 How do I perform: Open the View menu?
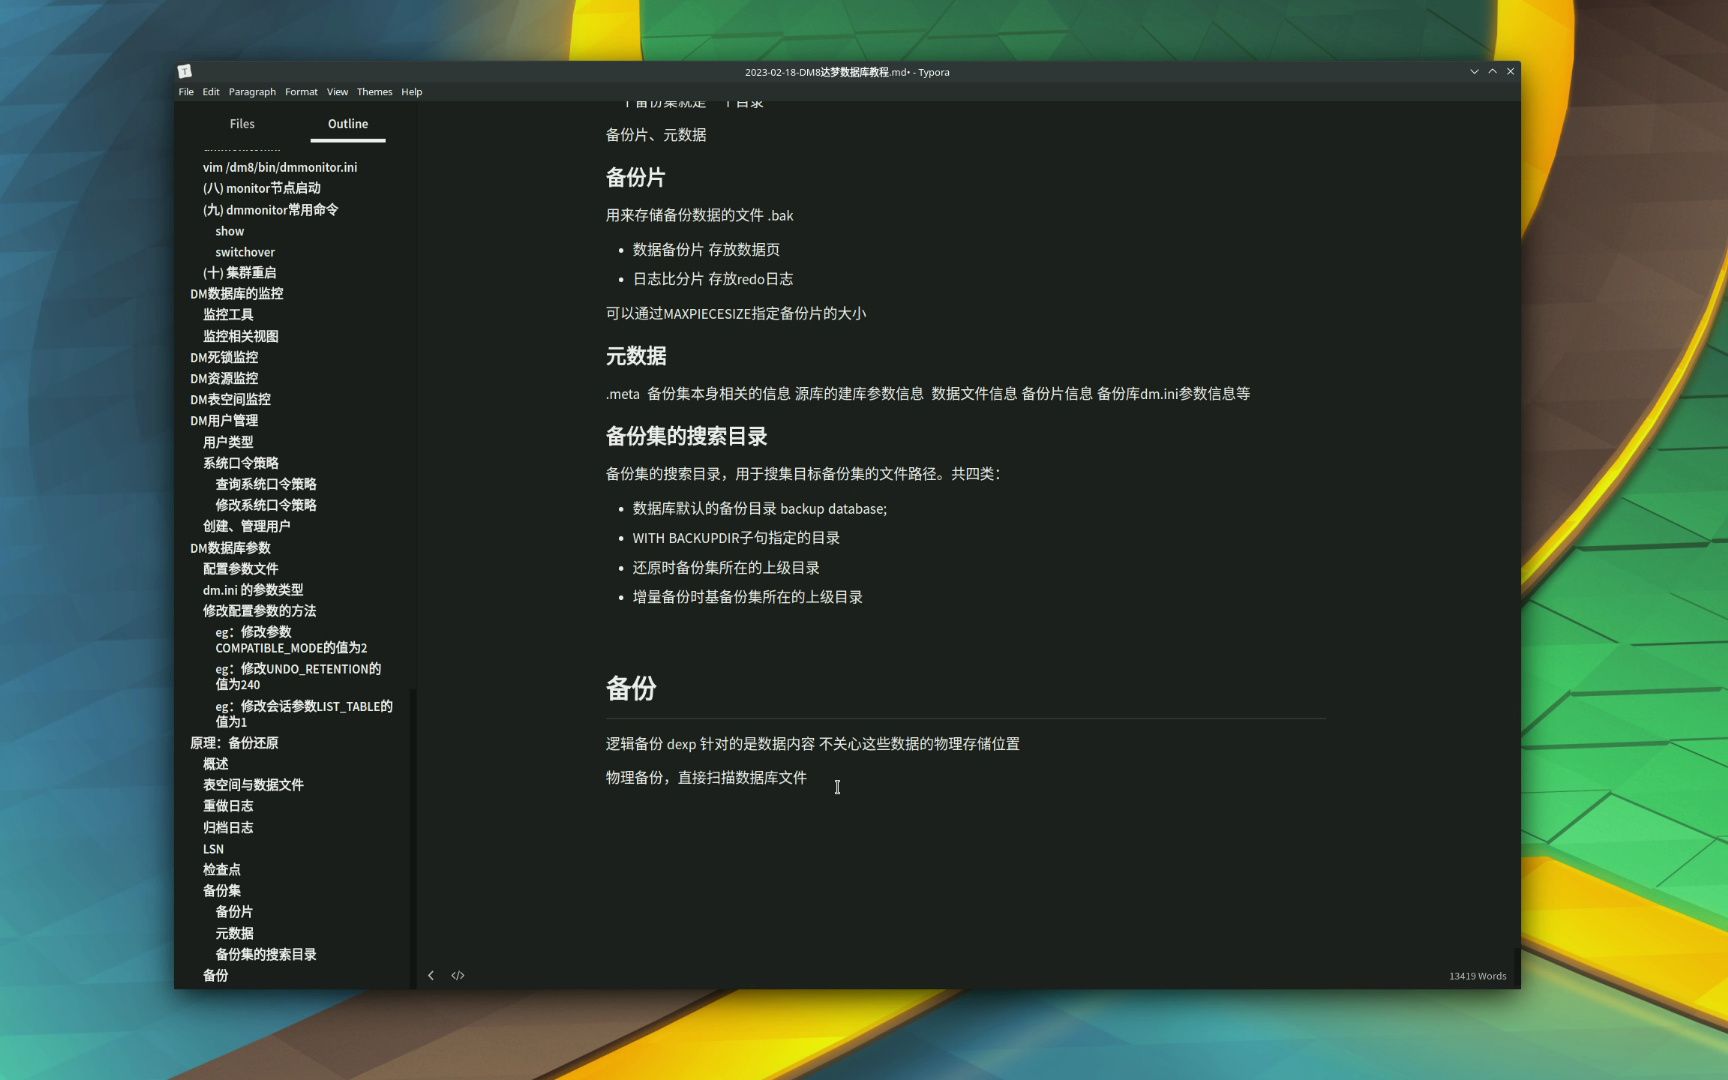(x=338, y=92)
